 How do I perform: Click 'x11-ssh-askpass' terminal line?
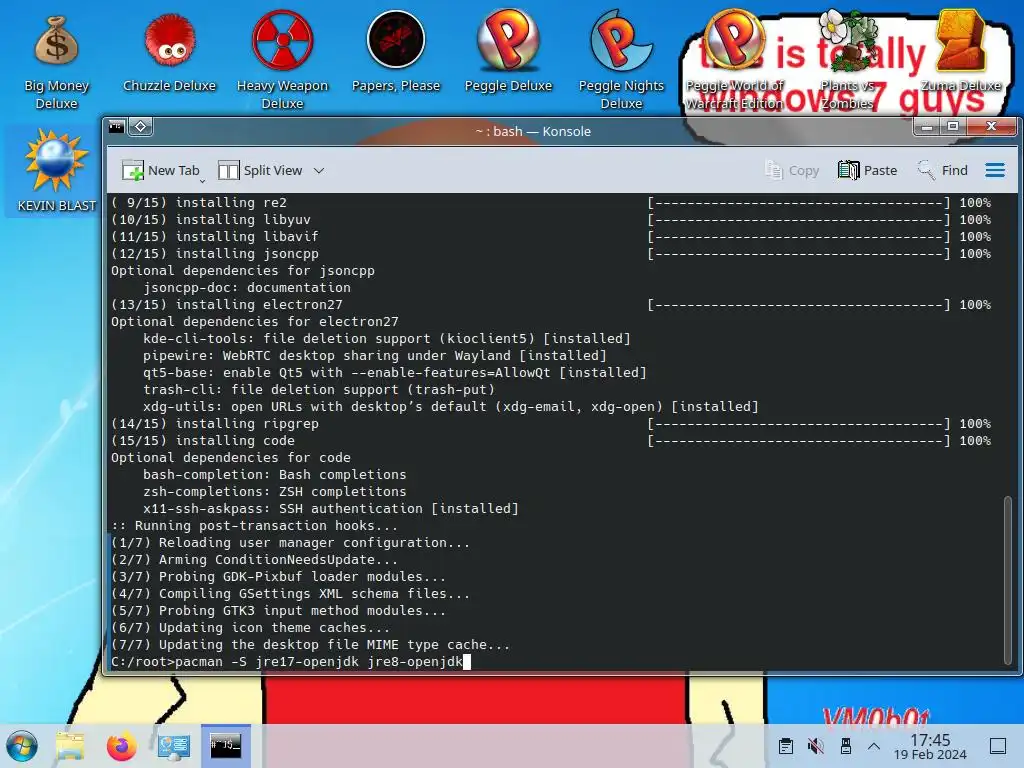pos(331,509)
